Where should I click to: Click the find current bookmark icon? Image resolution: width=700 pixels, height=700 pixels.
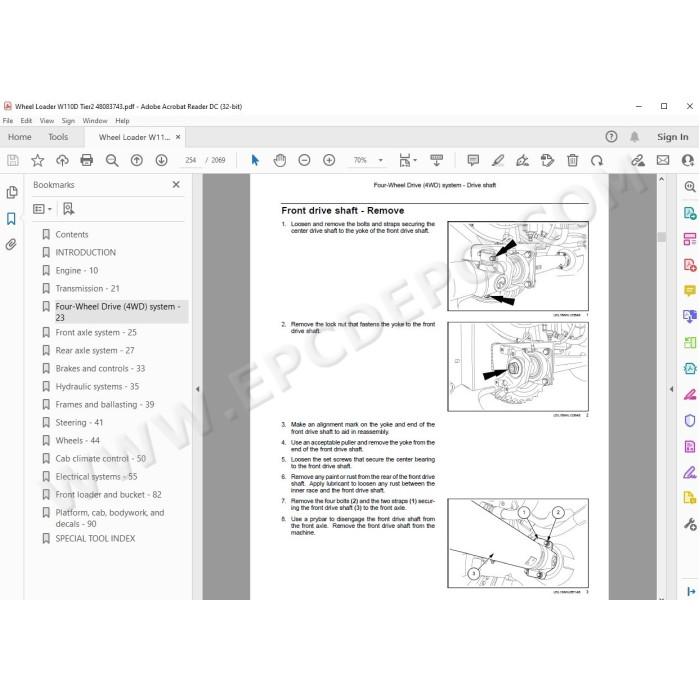click(68, 209)
